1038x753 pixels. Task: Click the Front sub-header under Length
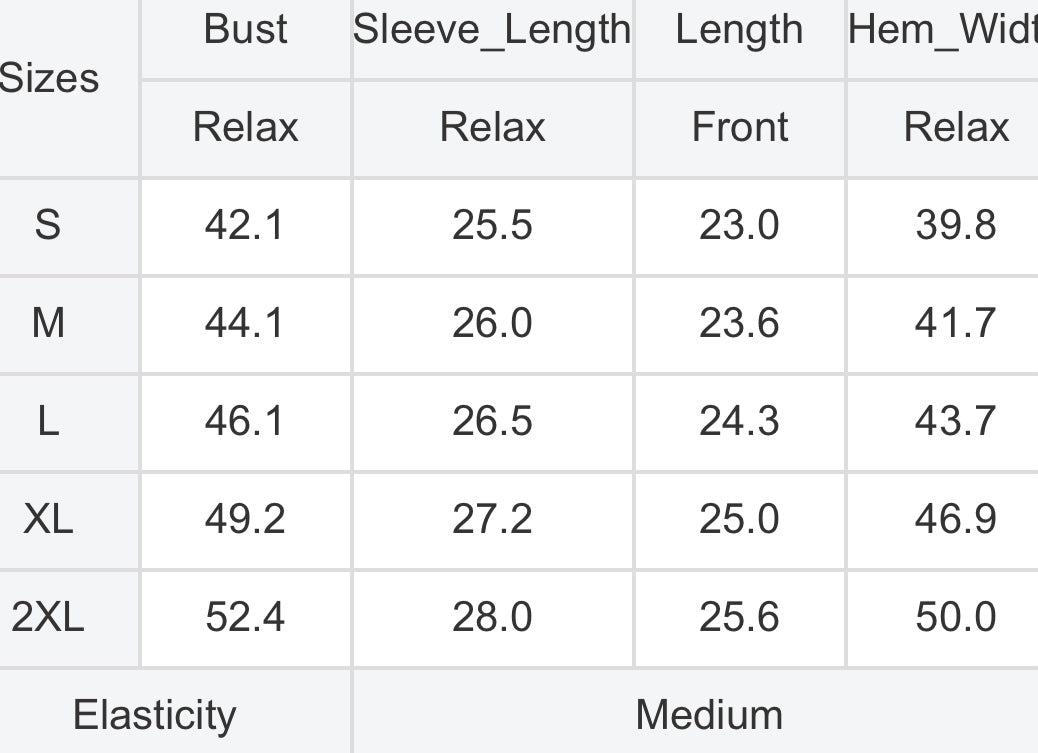tap(739, 127)
